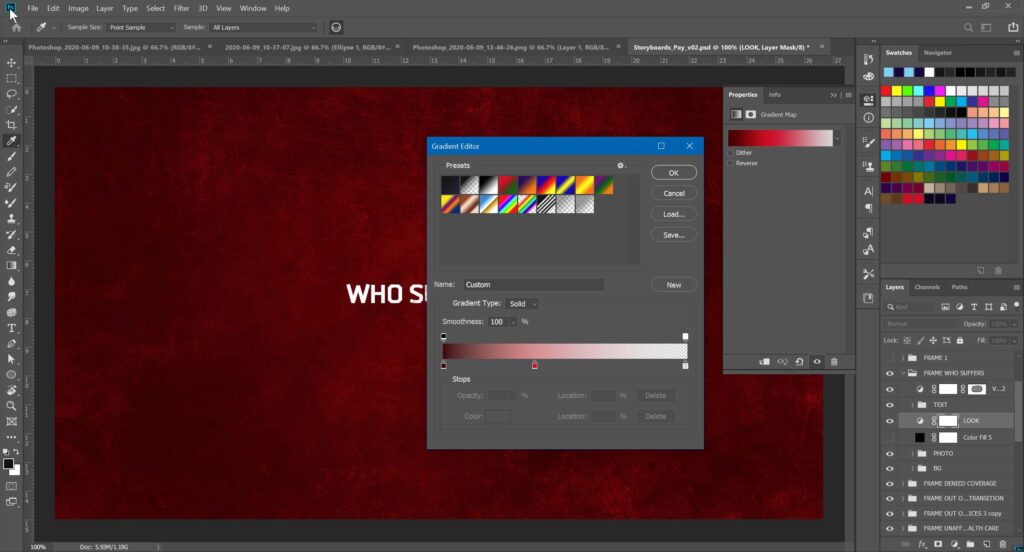Screen dimensions: 1024x552
Task: Select the Type tool
Action: point(11,327)
